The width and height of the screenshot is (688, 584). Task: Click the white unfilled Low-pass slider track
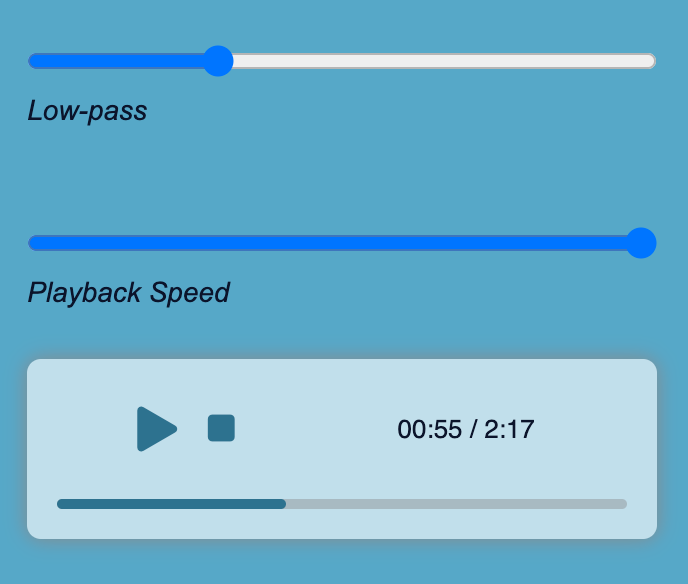pos(444,61)
